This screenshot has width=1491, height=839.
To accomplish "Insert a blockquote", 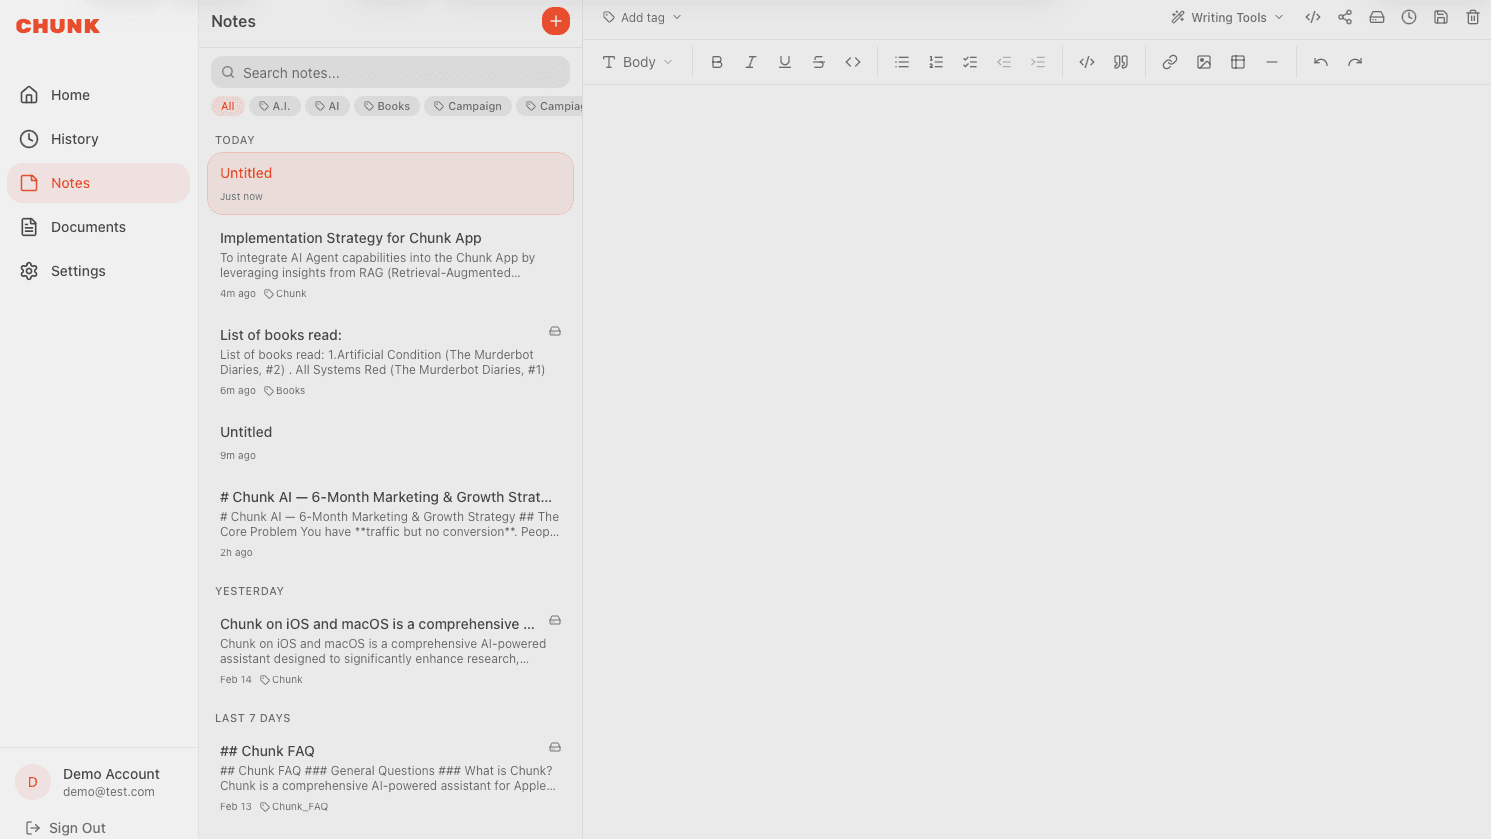I will tap(1120, 62).
